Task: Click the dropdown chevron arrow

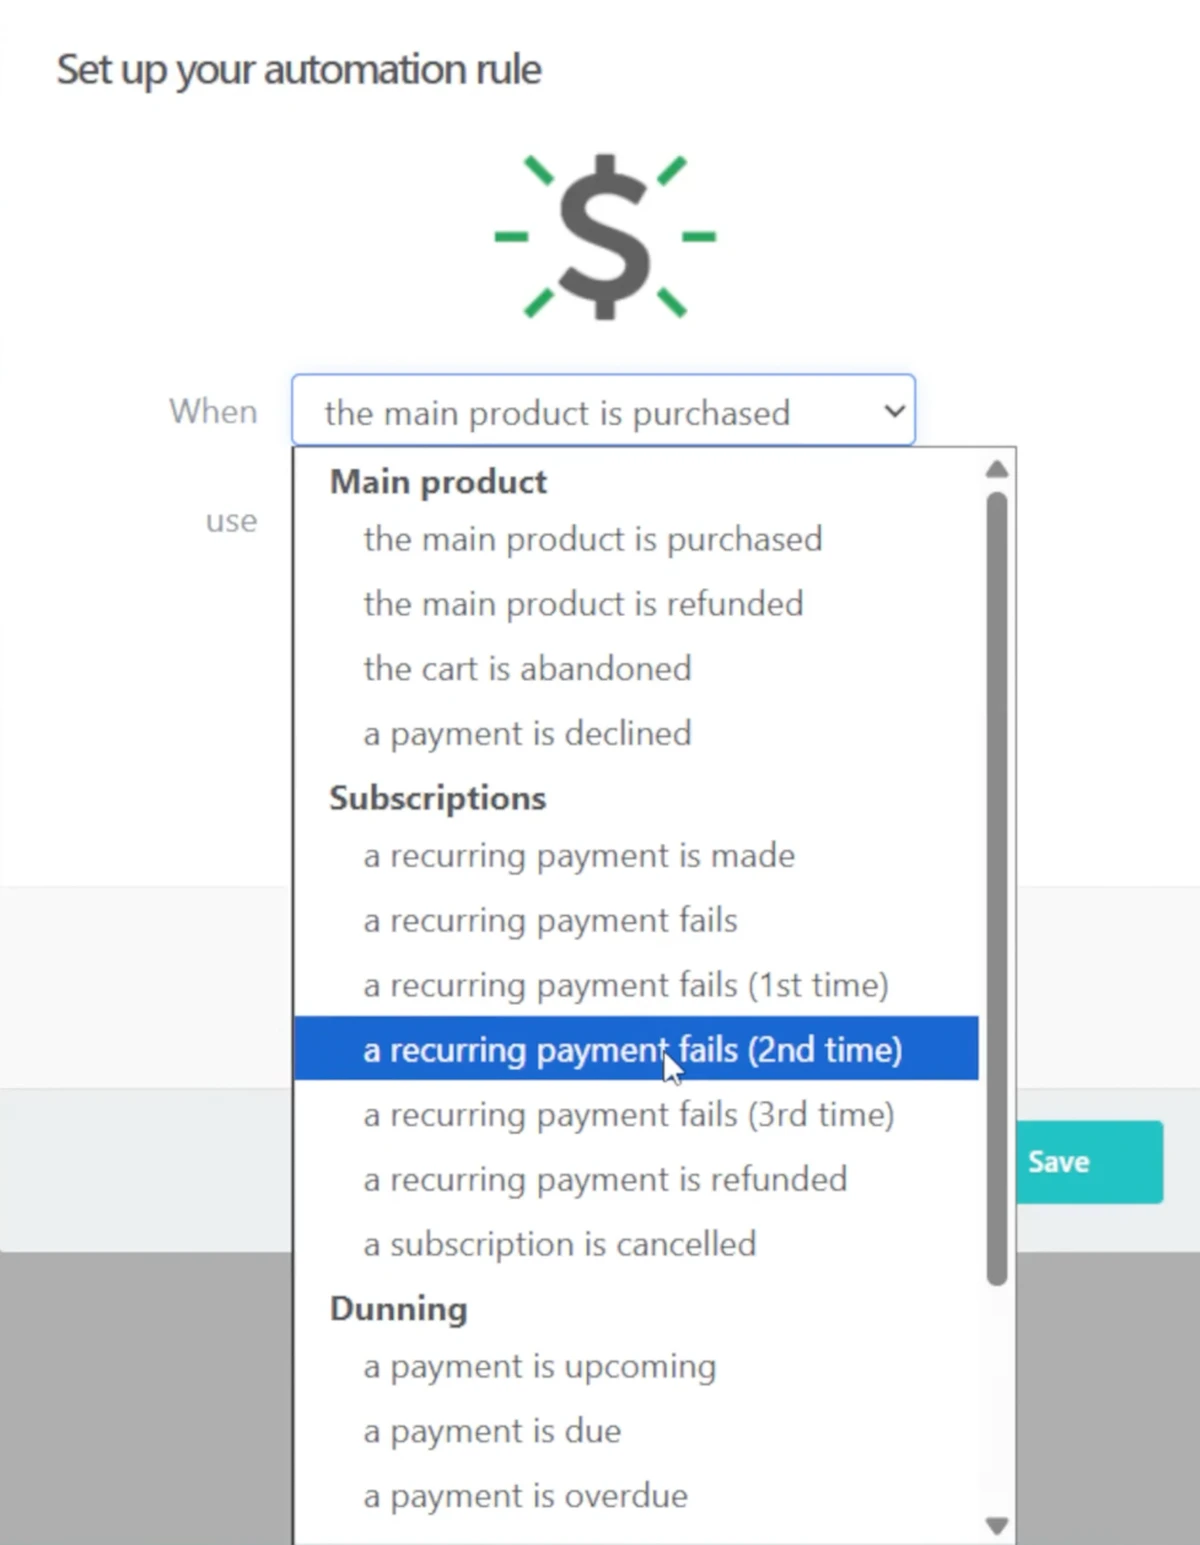Action: (893, 411)
